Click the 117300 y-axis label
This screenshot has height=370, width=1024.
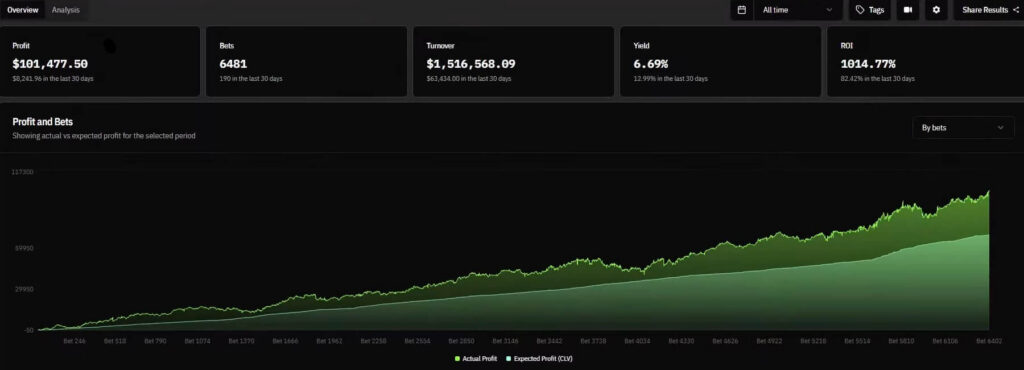22,172
